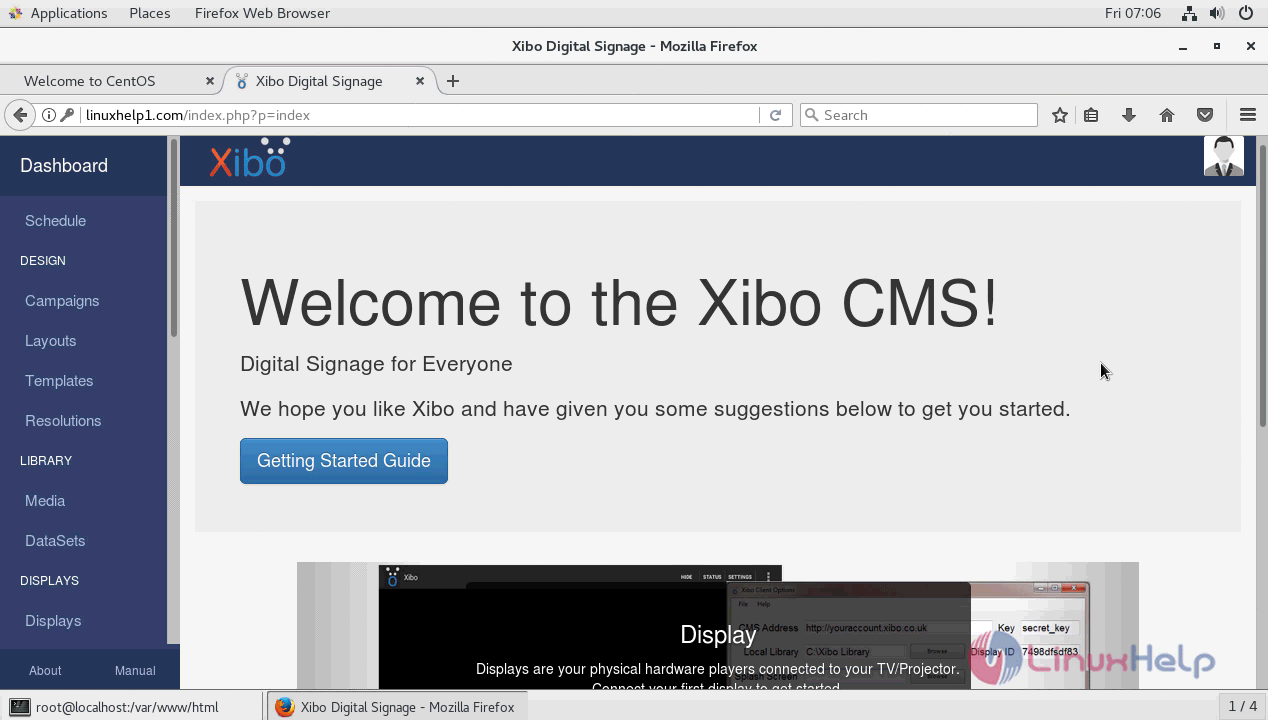Click the address bar URL field
The height and width of the screenshot is (720, 1268).
tap(420, 115)
